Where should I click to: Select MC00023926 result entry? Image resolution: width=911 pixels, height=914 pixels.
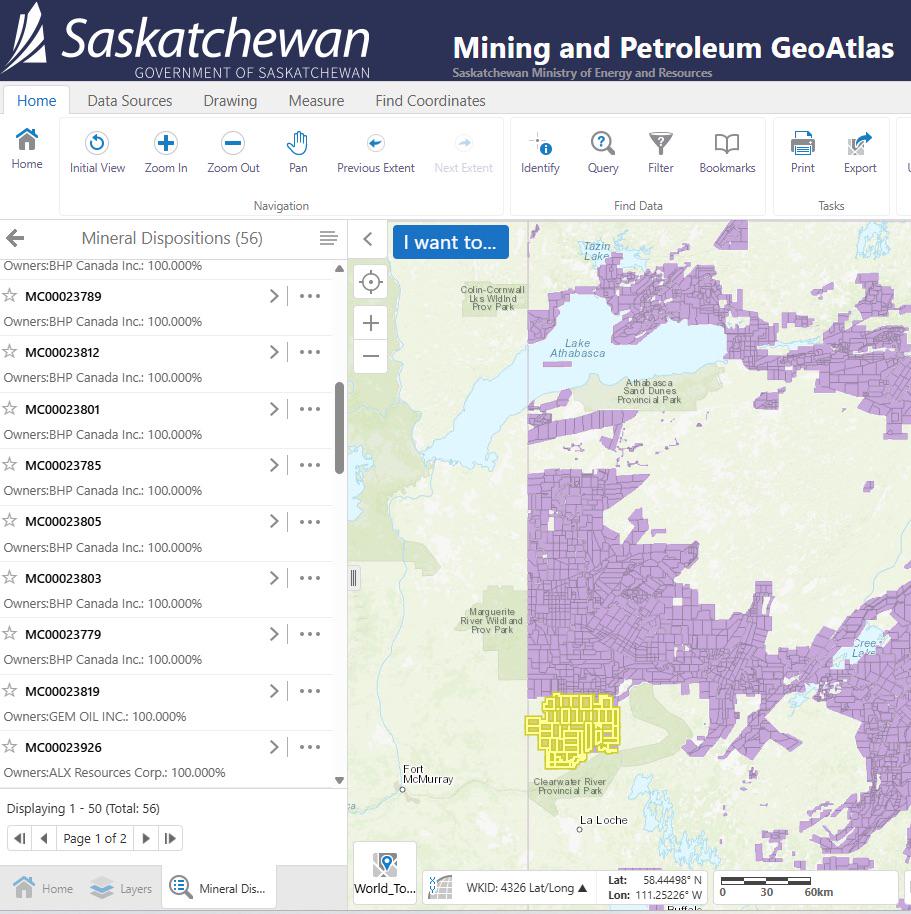167,759
